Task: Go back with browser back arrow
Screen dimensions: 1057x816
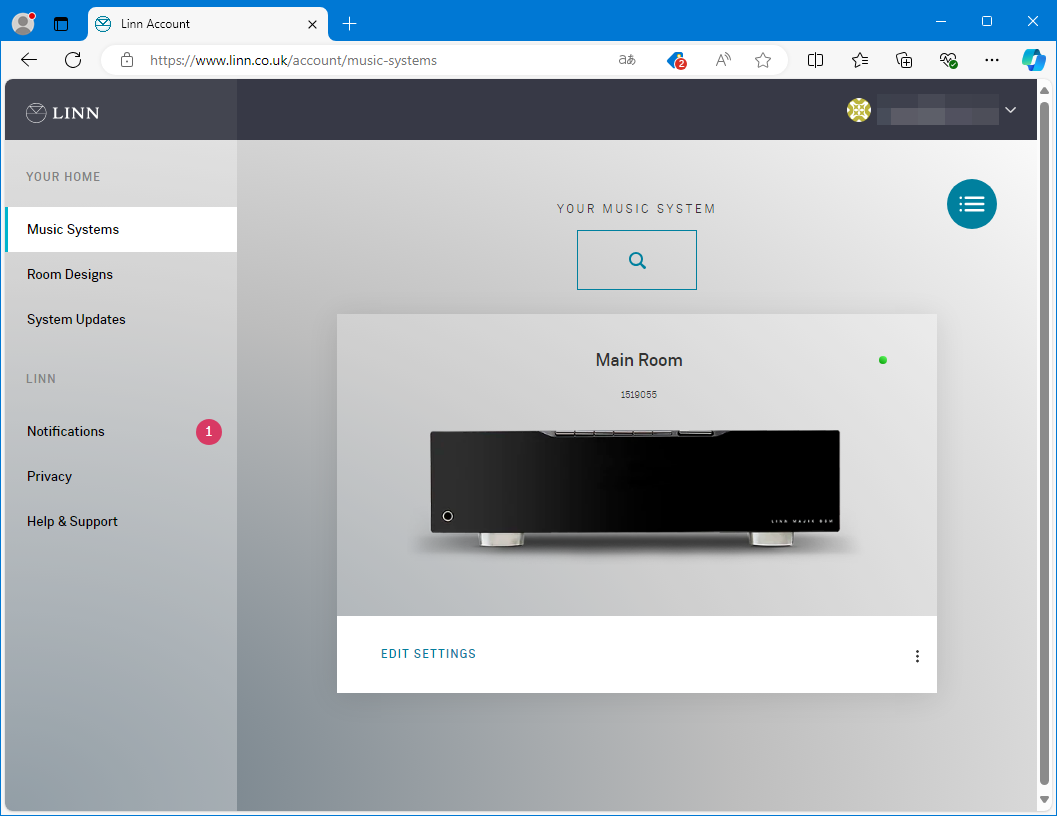Action: pos(29,60)
